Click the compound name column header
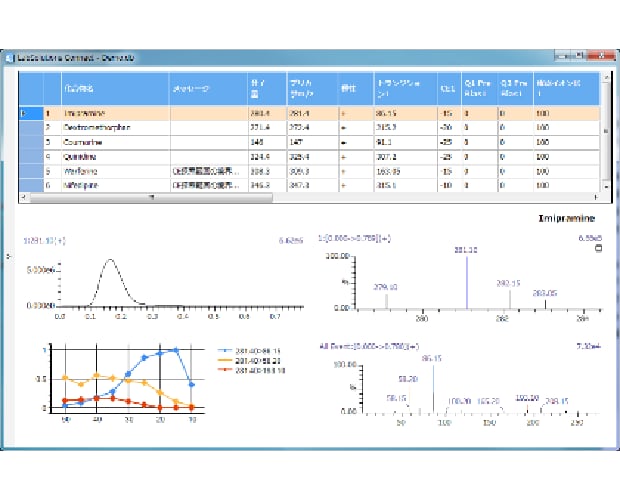 (x=116, y=89)
